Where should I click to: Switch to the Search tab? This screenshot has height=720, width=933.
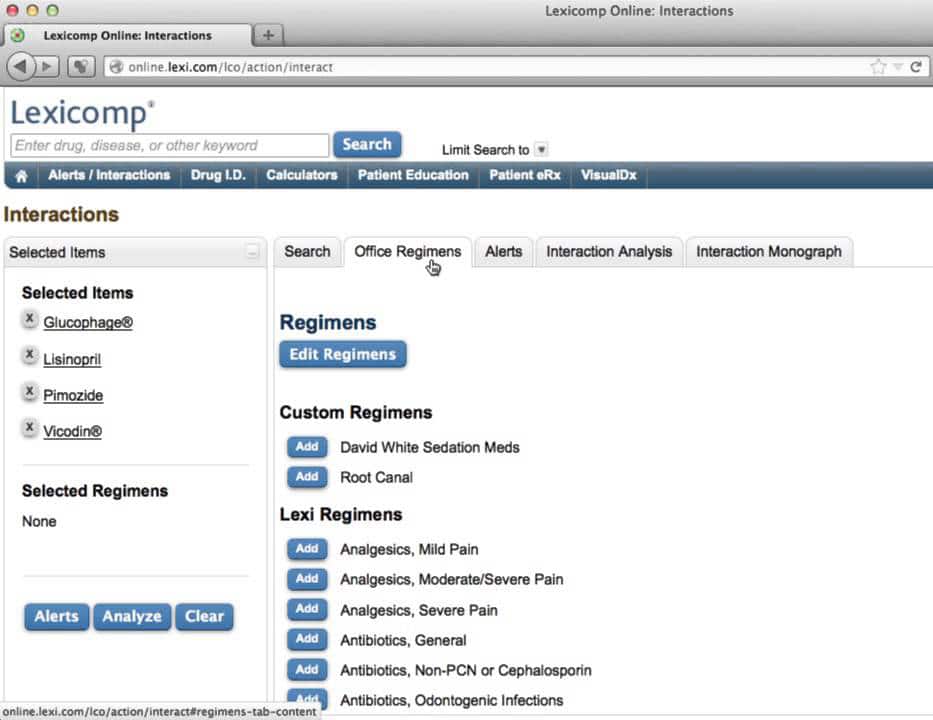click(x=307, y=252)
